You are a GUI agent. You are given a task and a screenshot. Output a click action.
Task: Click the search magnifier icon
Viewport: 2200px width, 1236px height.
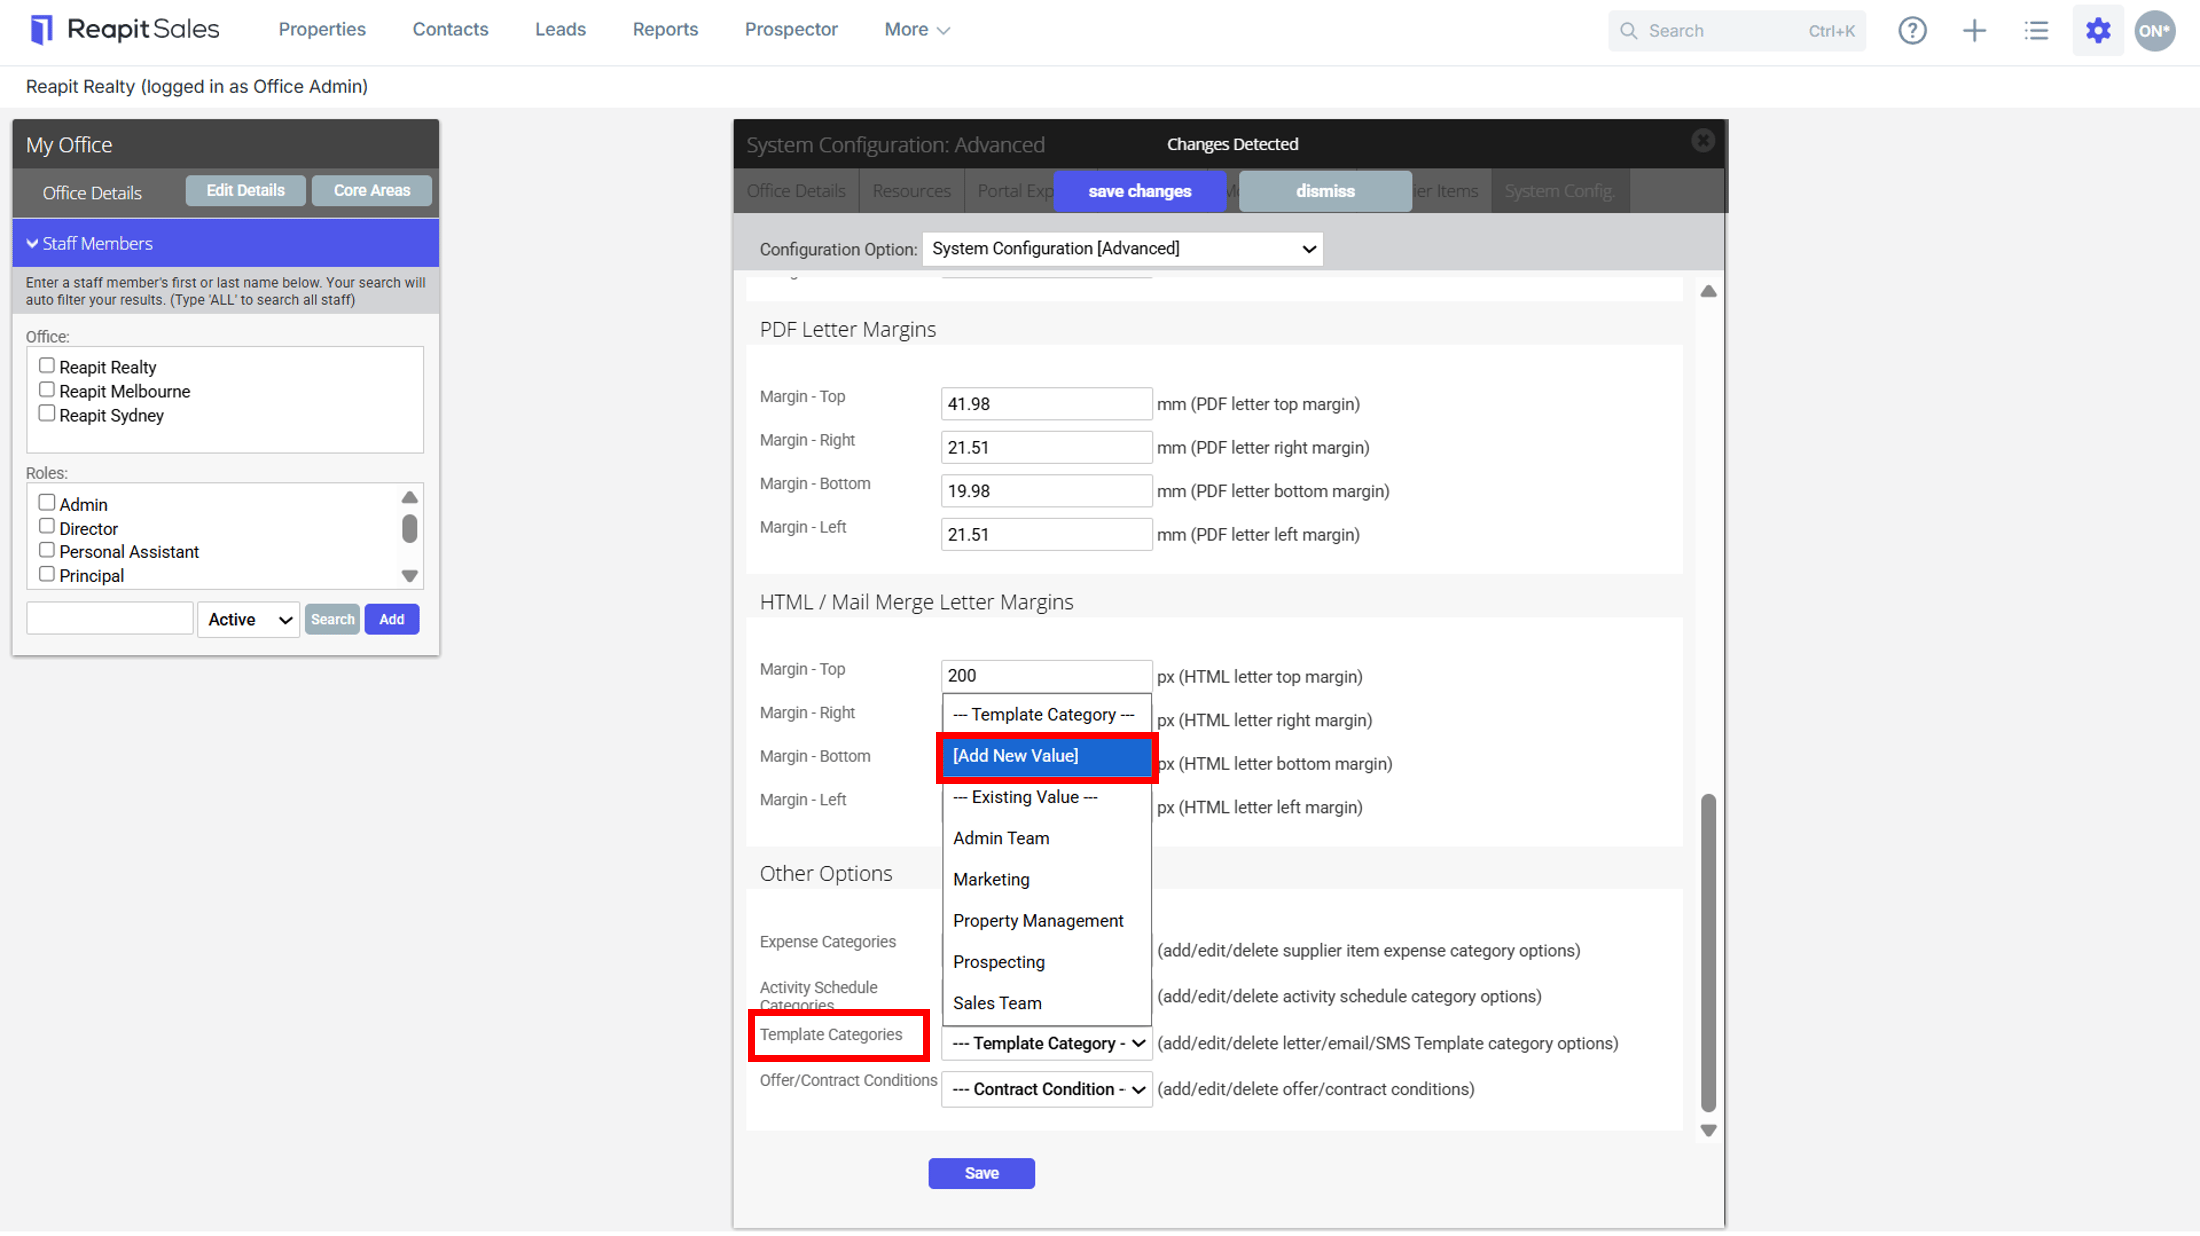(1629, 31)
